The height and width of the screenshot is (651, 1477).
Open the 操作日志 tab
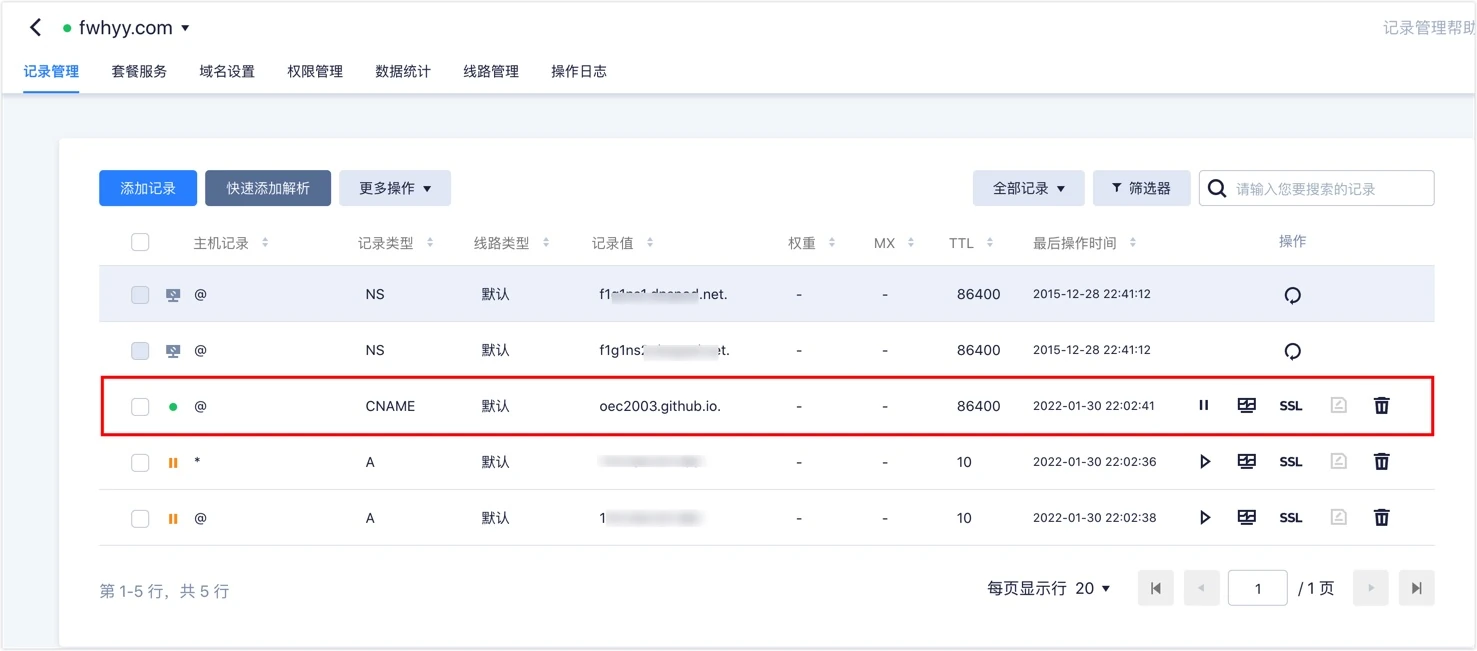tap(579, 71)
